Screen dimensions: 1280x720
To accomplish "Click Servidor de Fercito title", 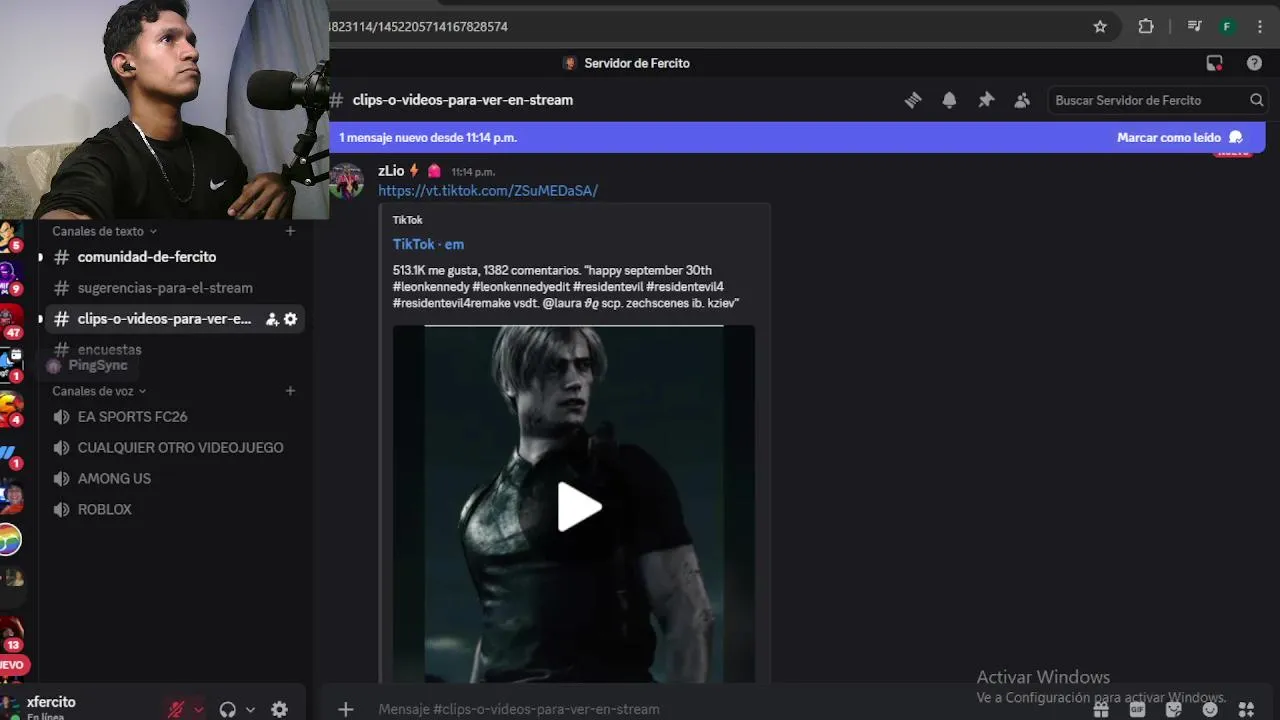I will pyautogui.click(x=637, y=63).
